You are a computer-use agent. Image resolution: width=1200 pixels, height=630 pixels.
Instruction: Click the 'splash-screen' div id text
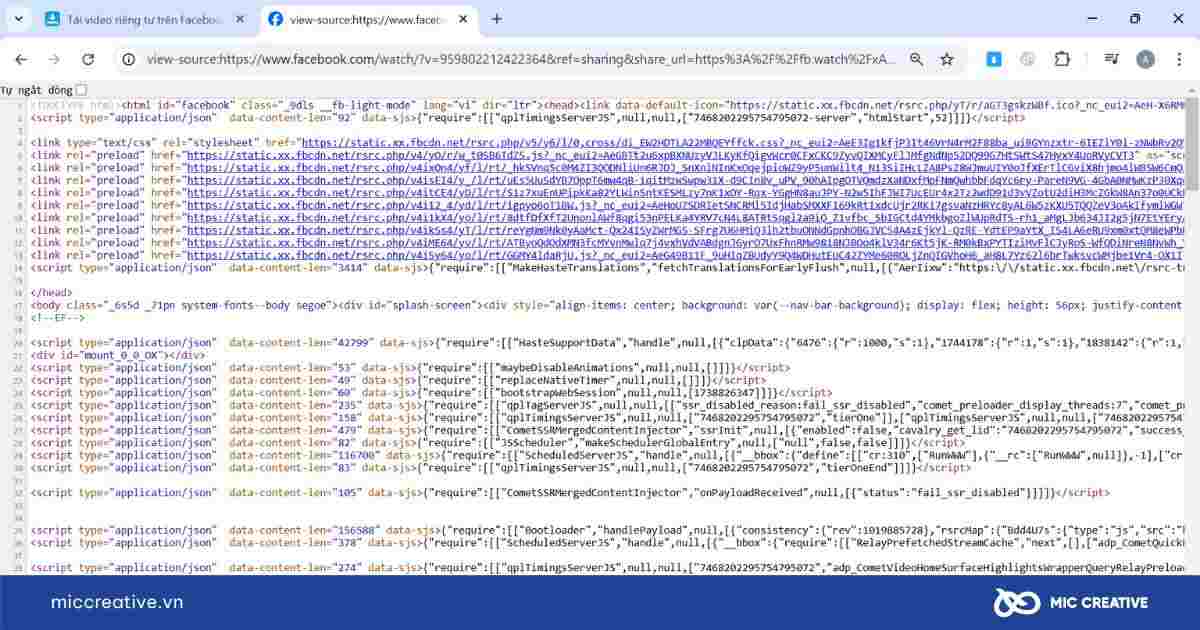pyautogui.click(x=433, y=305)
